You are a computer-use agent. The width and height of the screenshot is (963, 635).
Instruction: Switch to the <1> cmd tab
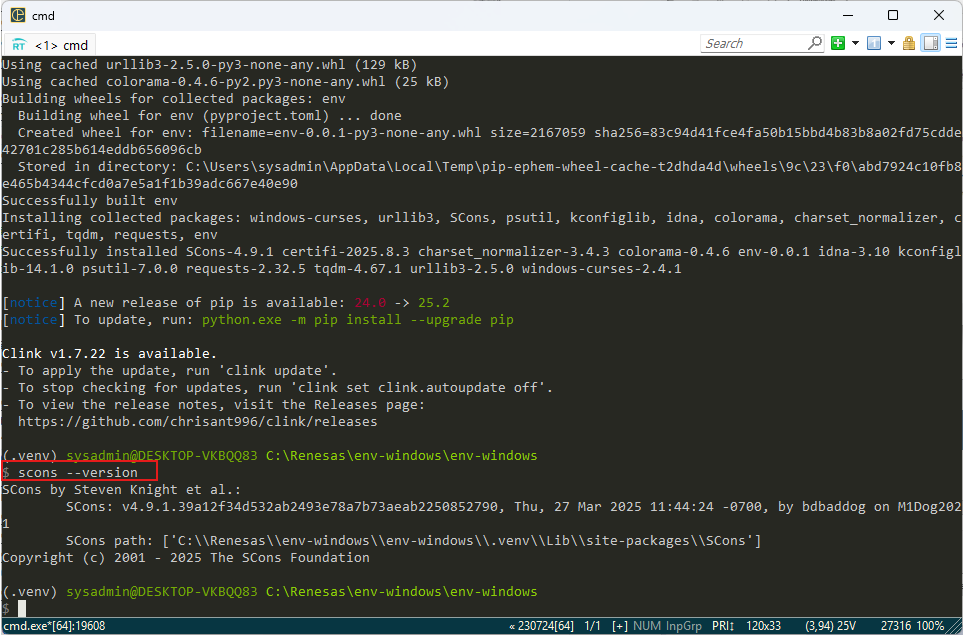coord(61,45)
